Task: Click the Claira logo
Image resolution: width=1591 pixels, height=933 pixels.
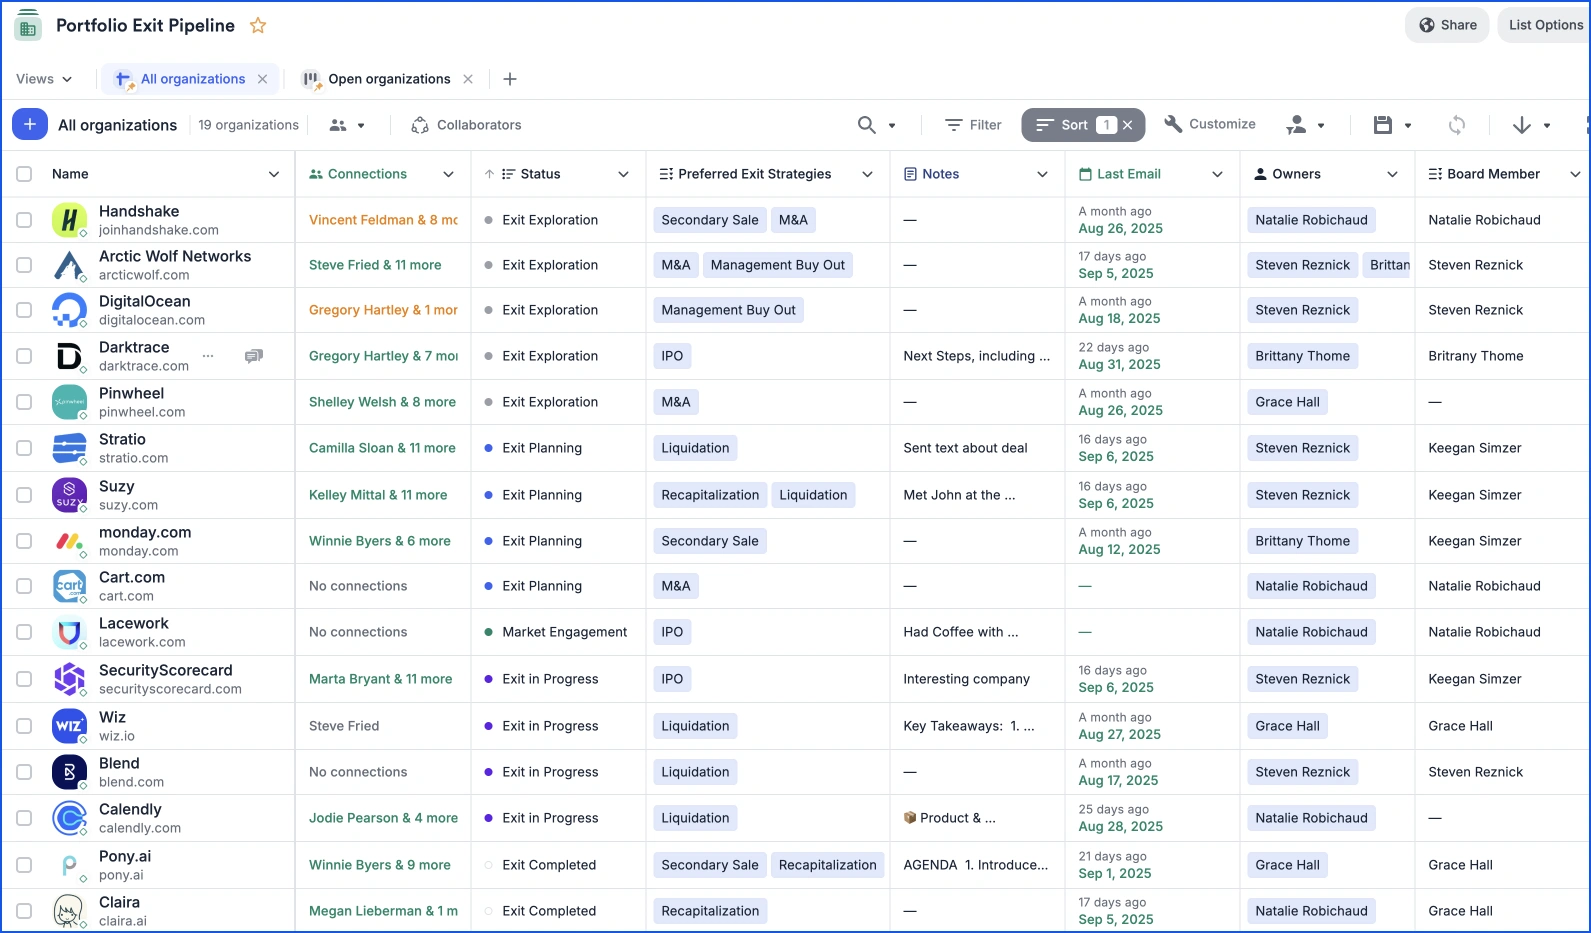Action: click(x=69, y=911)
